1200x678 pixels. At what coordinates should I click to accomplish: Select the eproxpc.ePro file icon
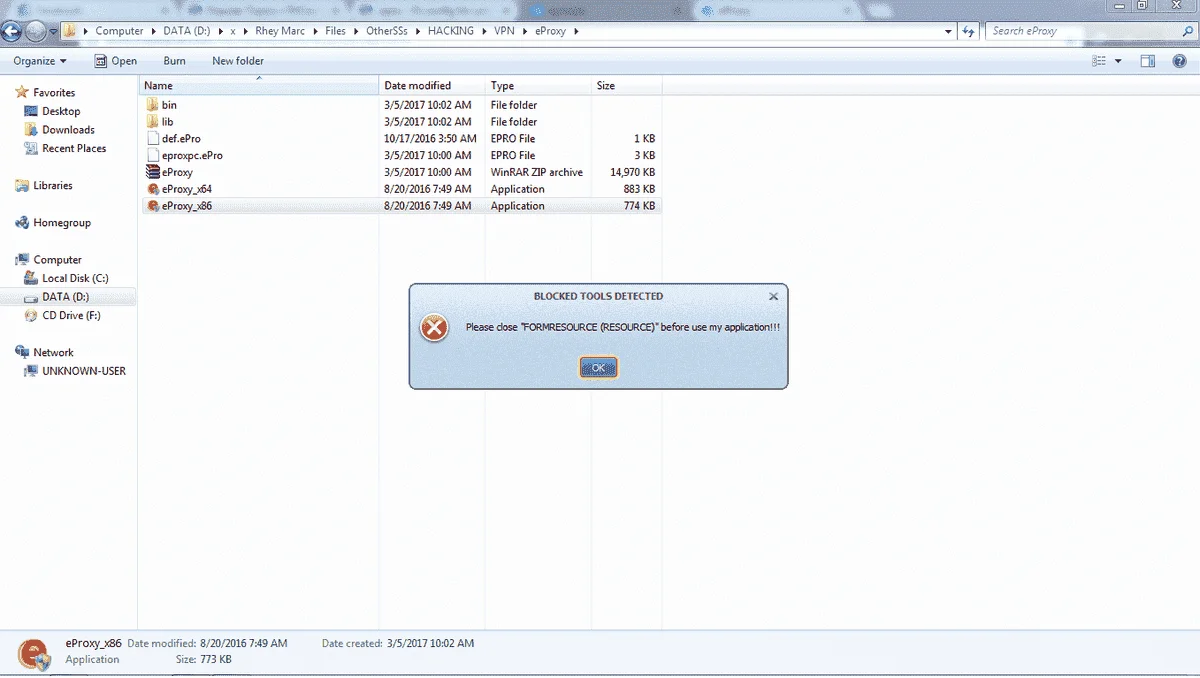(x=152, y=156)
